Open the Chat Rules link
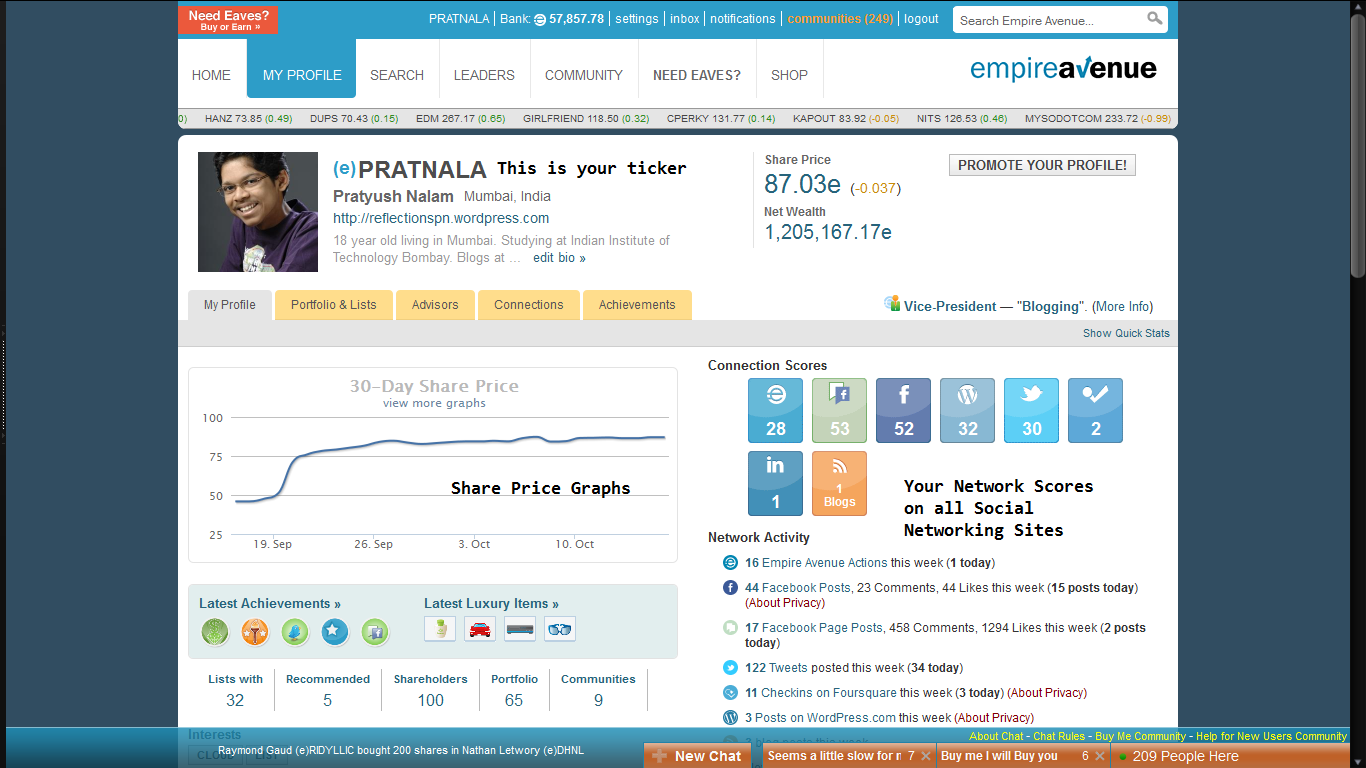This screenshot has height=768, width=1366. pyautogui.click(x=1059, y=736)
